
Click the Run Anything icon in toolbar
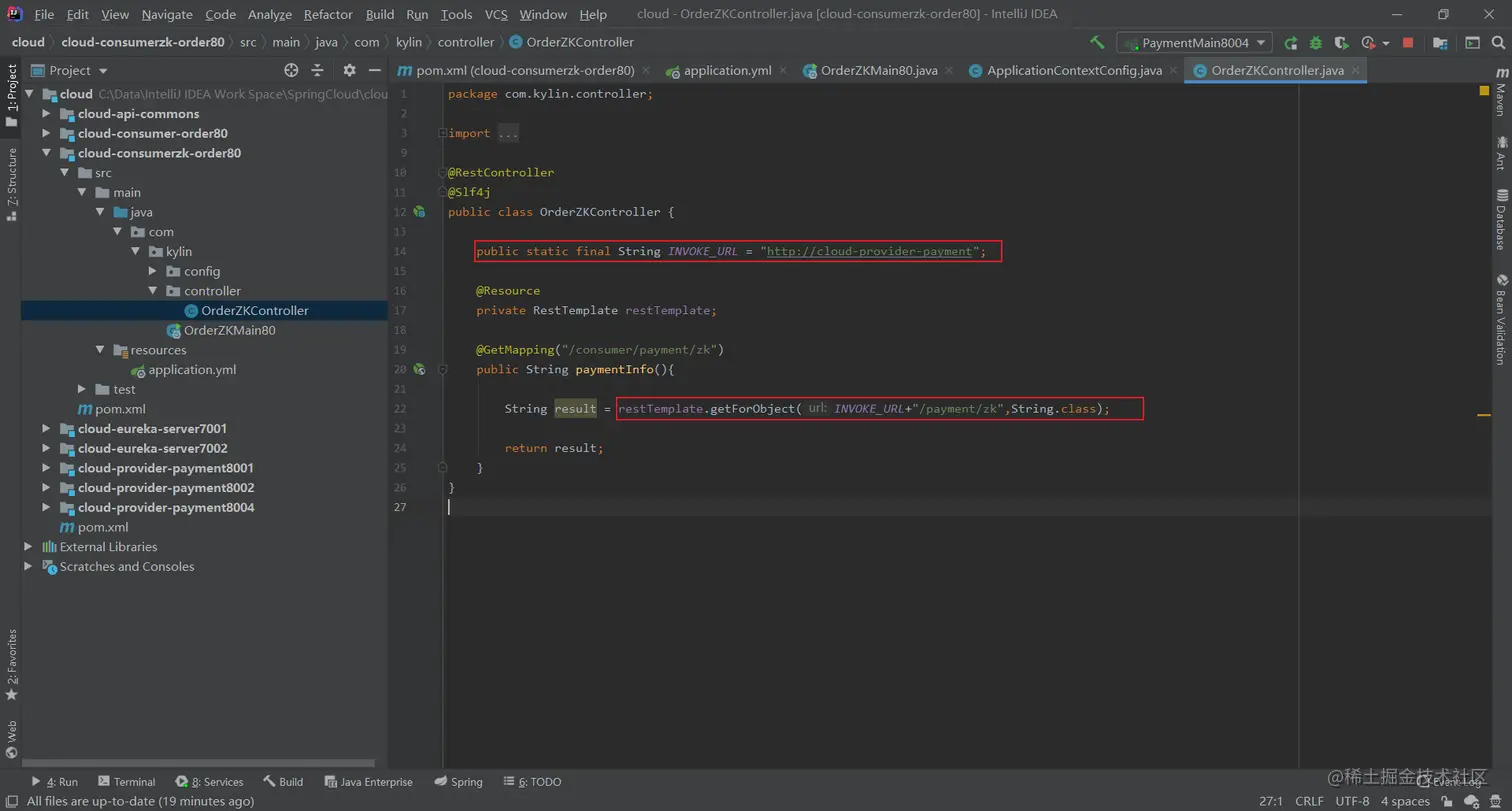pos(1473,43)
